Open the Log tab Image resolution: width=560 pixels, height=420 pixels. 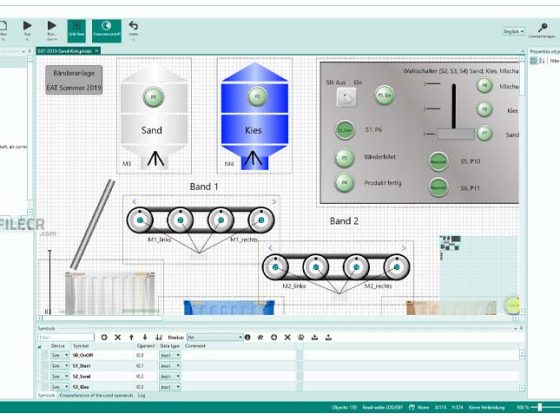coord(141,395)
